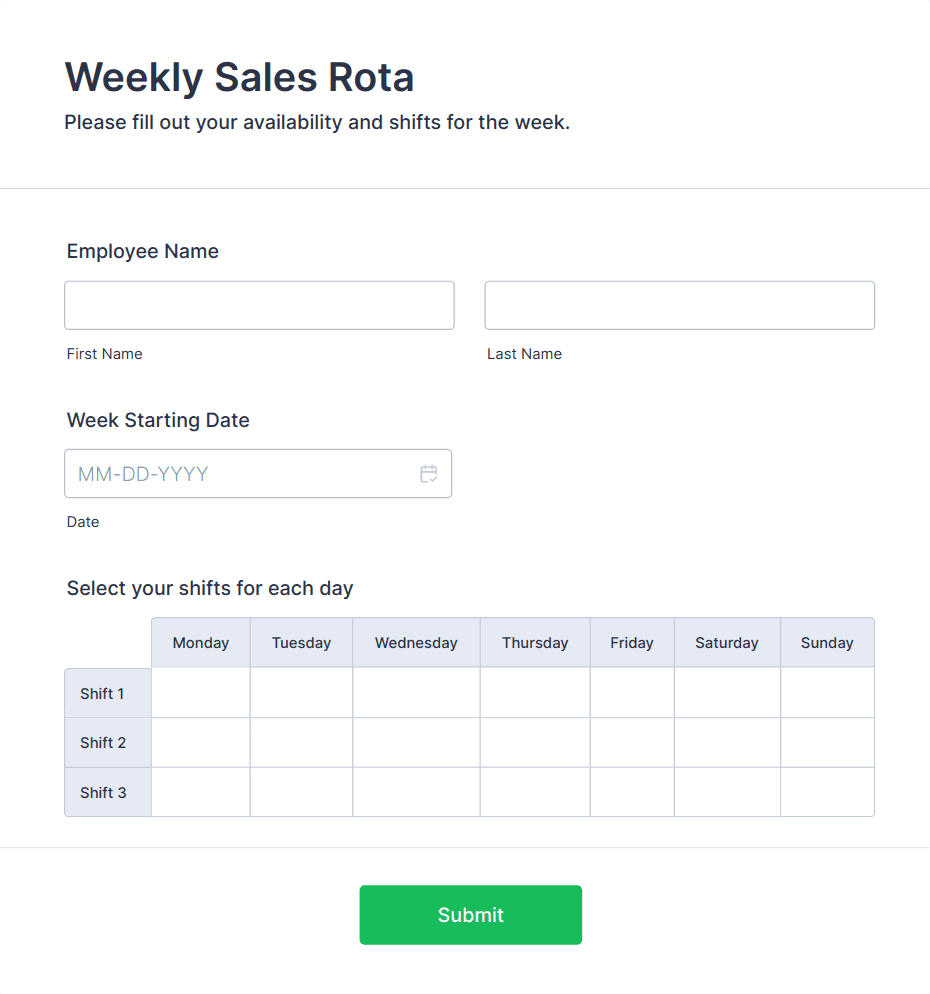Click the First Name input field
This screenshot has width=930, height=994.
259,305
